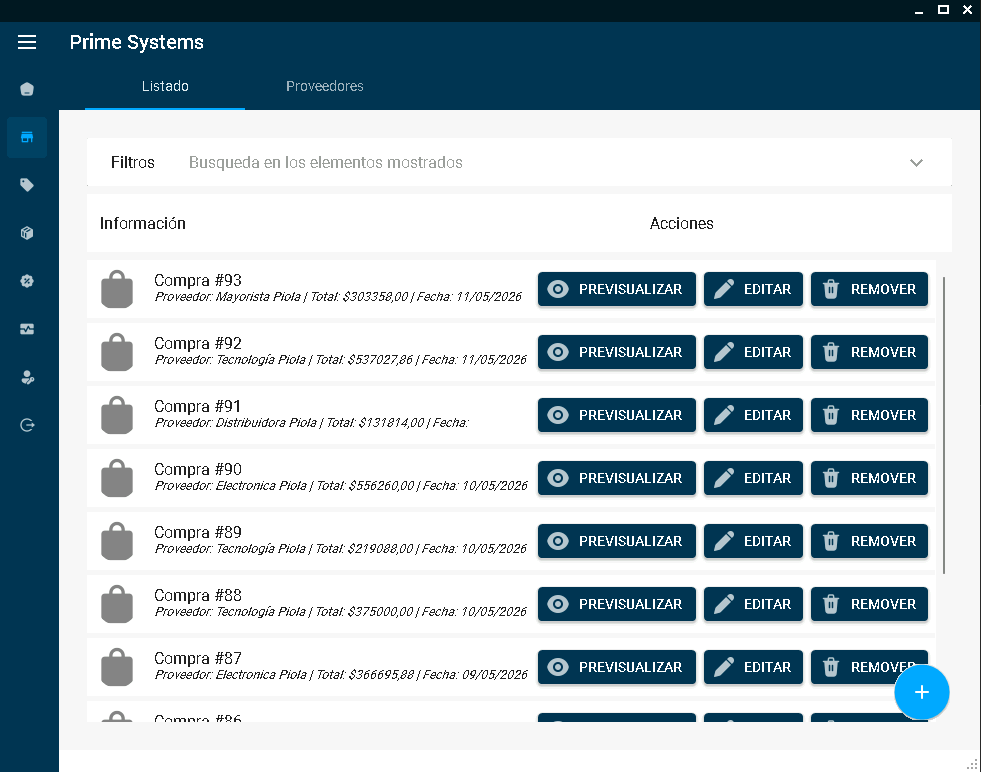The image size is (981, 772).
Task: Select the Compra #88 title text
Action: point(198,596)
